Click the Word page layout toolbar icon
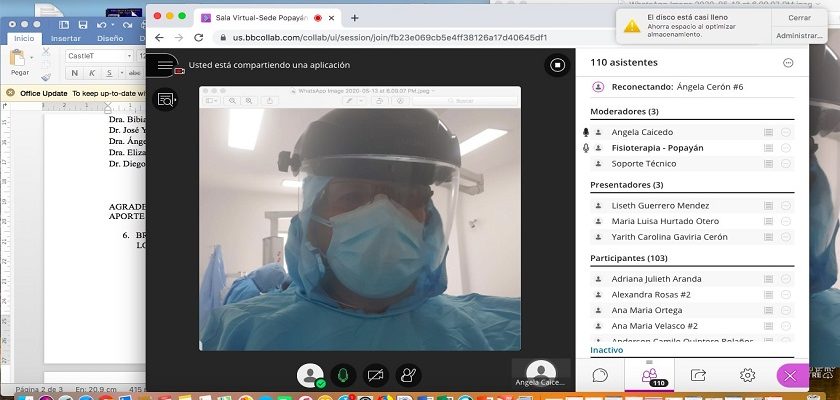 (64, 25)
